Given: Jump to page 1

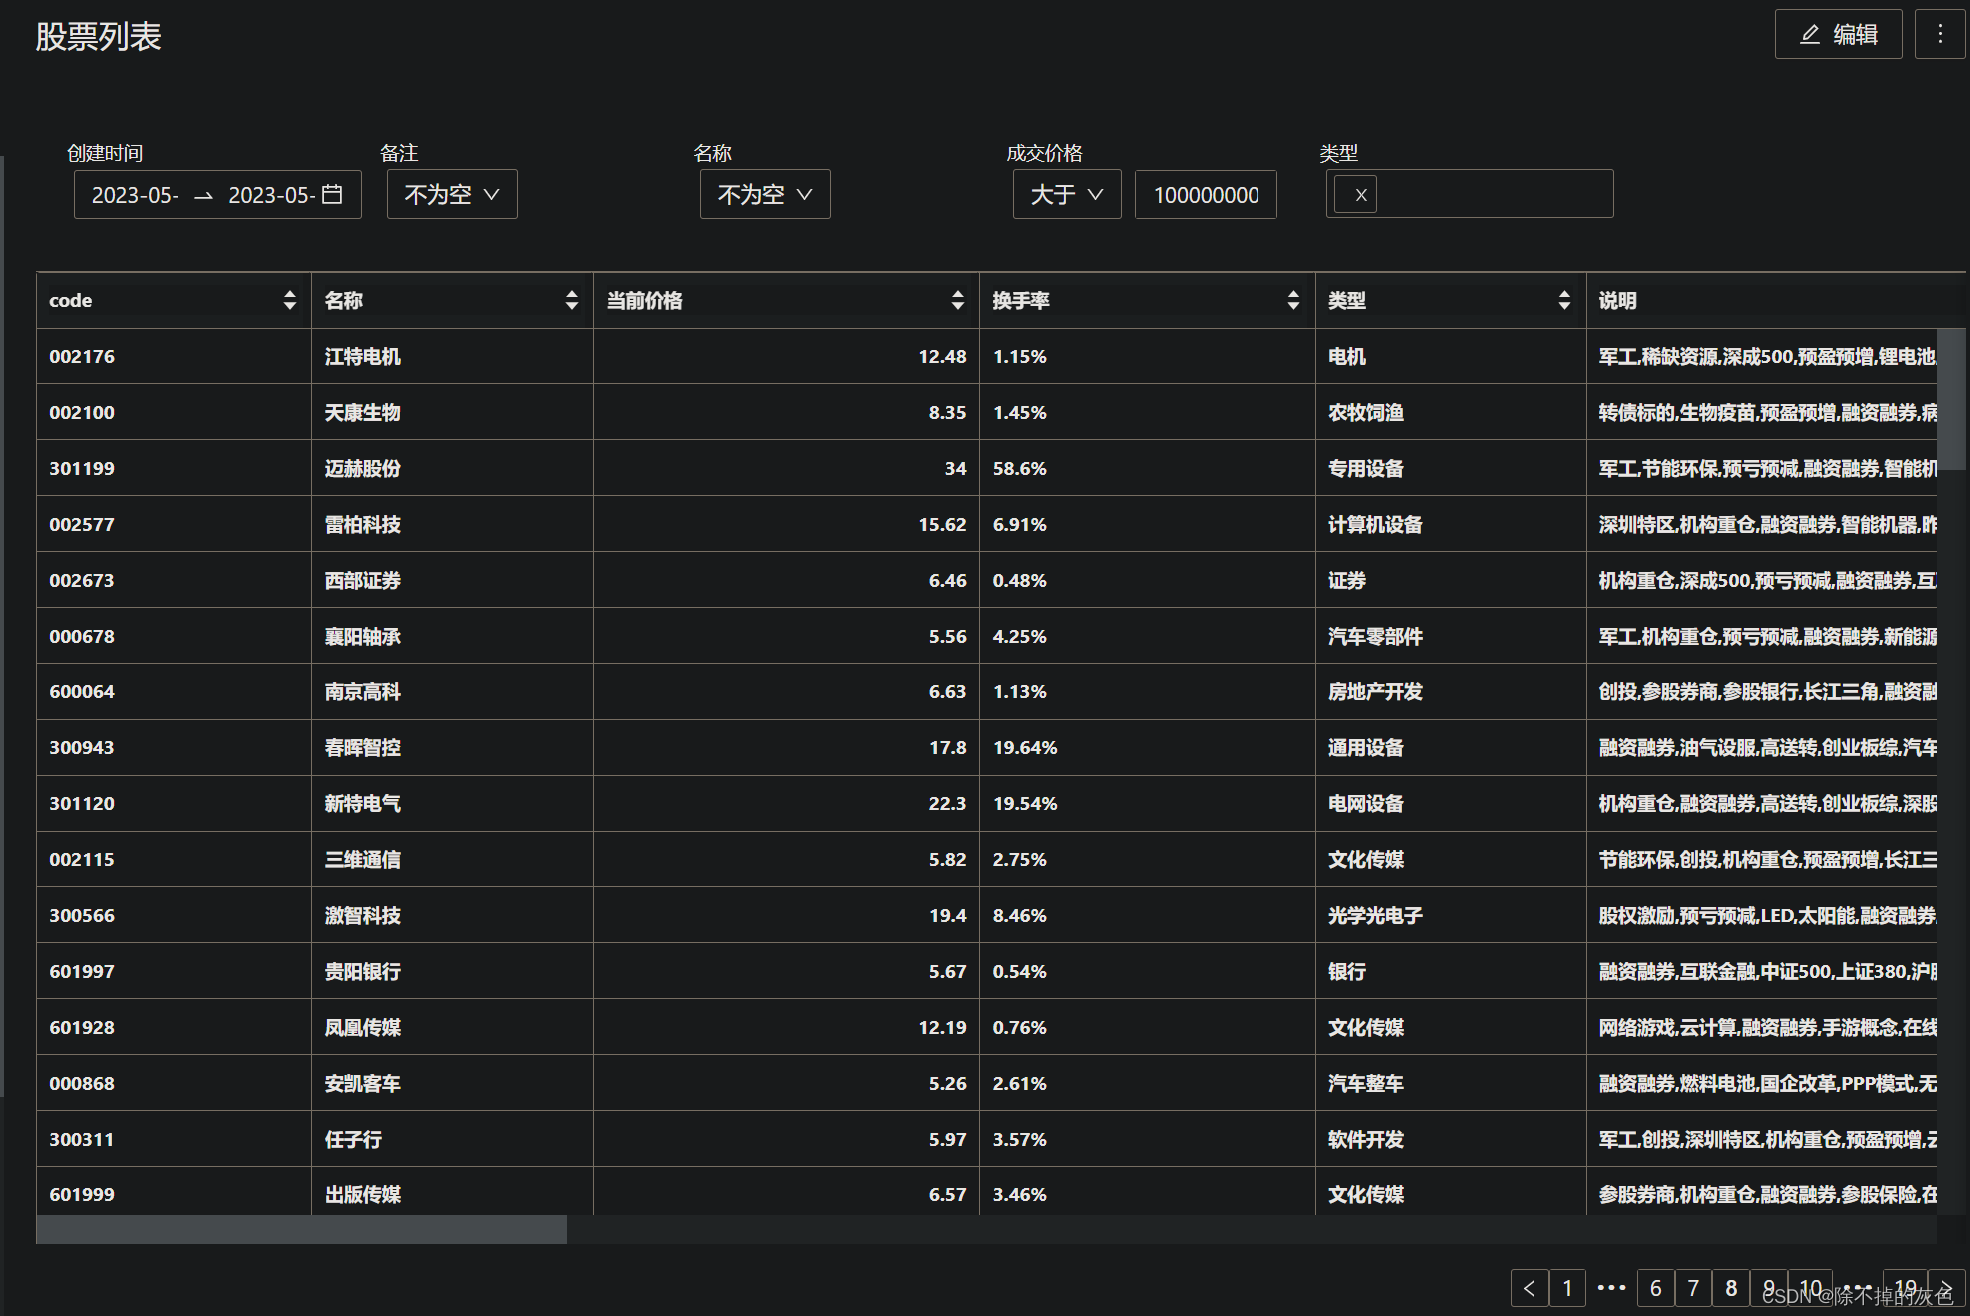Looking at the screenshot, I should click(1567, 1288).
